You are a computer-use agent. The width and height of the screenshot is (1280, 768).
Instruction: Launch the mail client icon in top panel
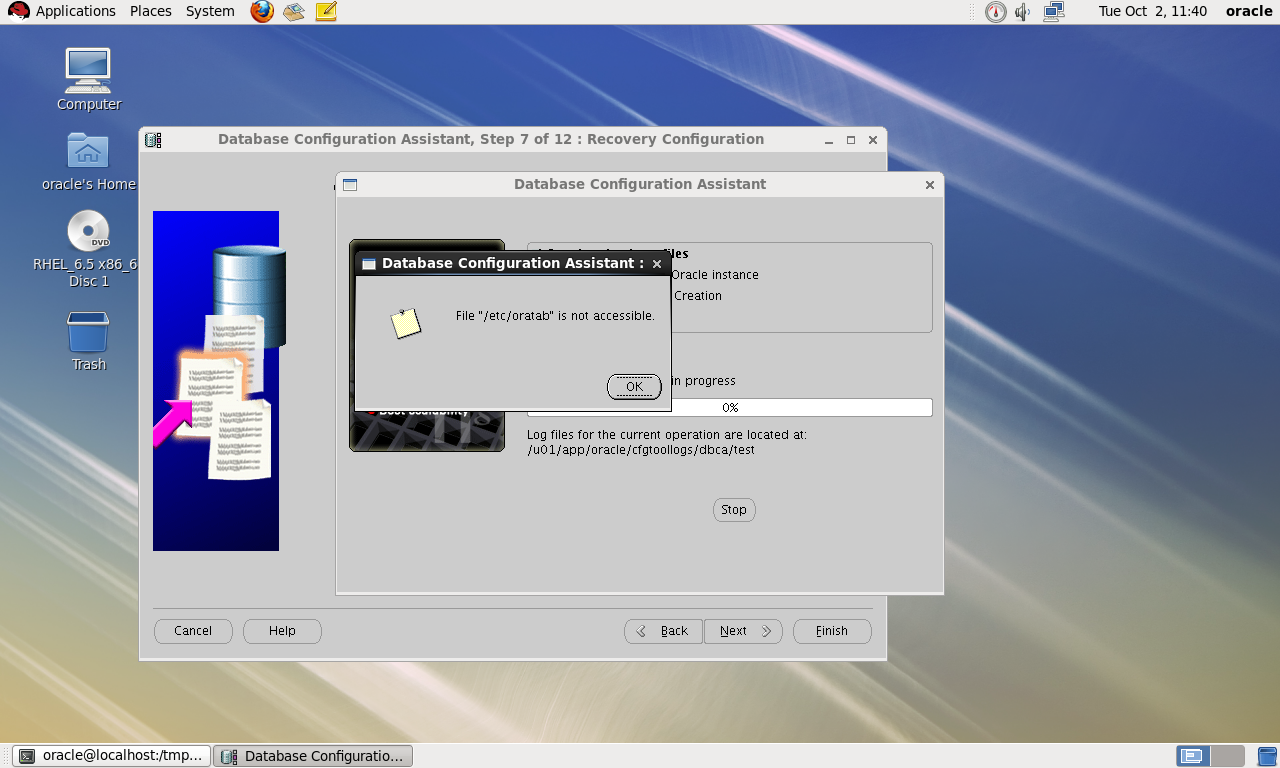(293, 12)
